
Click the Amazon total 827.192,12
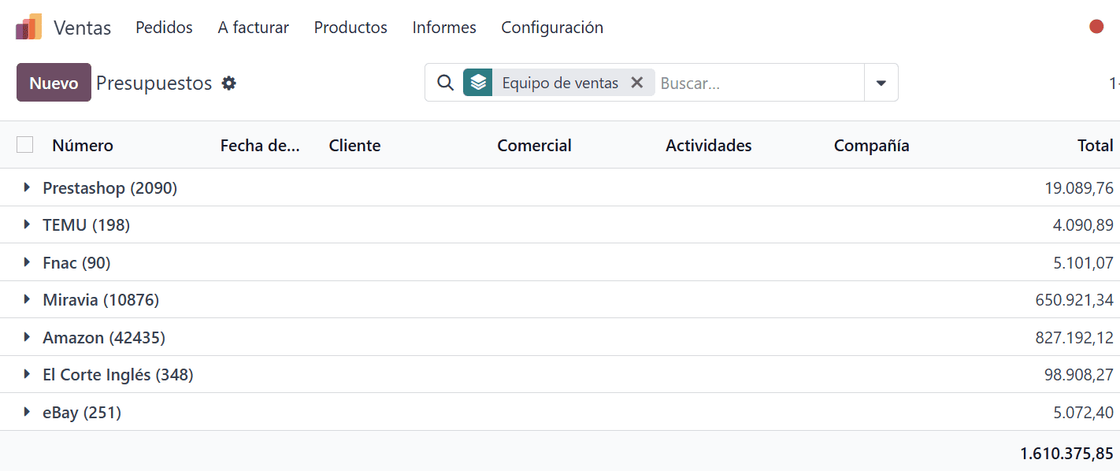(1074, 337)
